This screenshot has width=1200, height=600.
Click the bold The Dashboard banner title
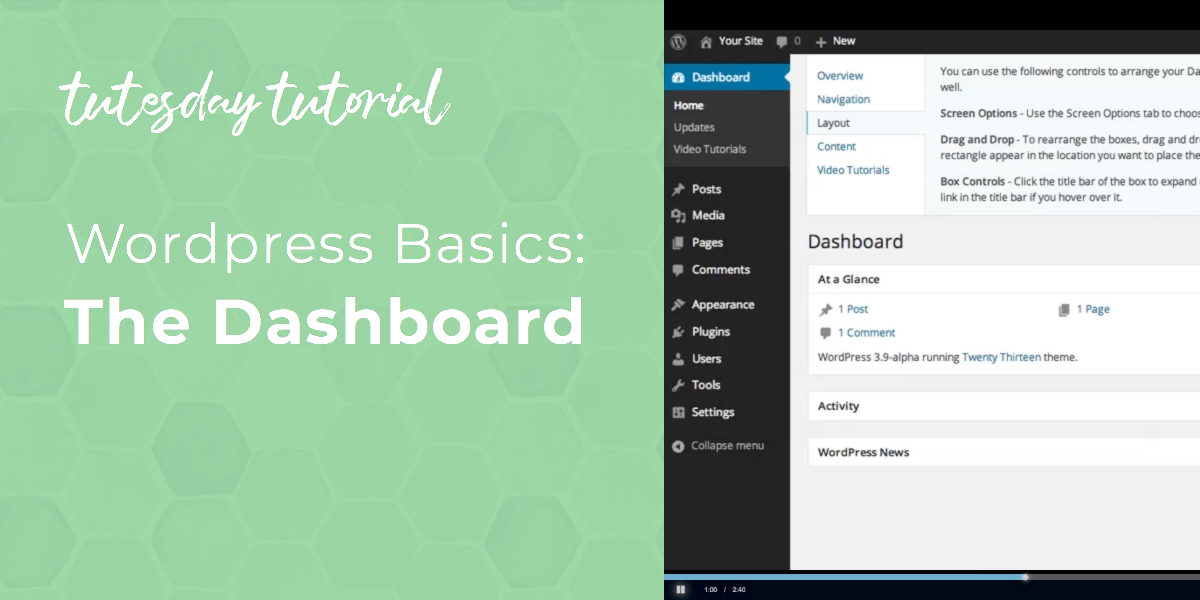click(x=325, y=320)
